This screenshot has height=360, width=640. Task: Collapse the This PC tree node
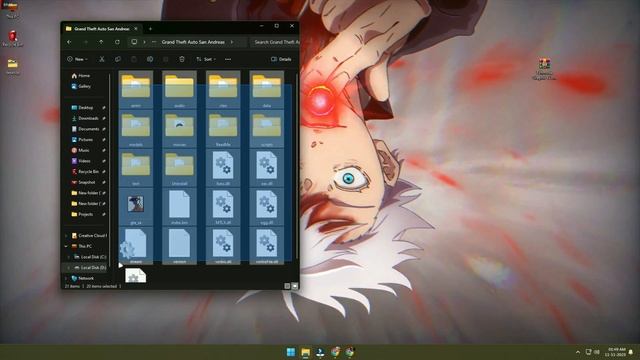point(66,246)
